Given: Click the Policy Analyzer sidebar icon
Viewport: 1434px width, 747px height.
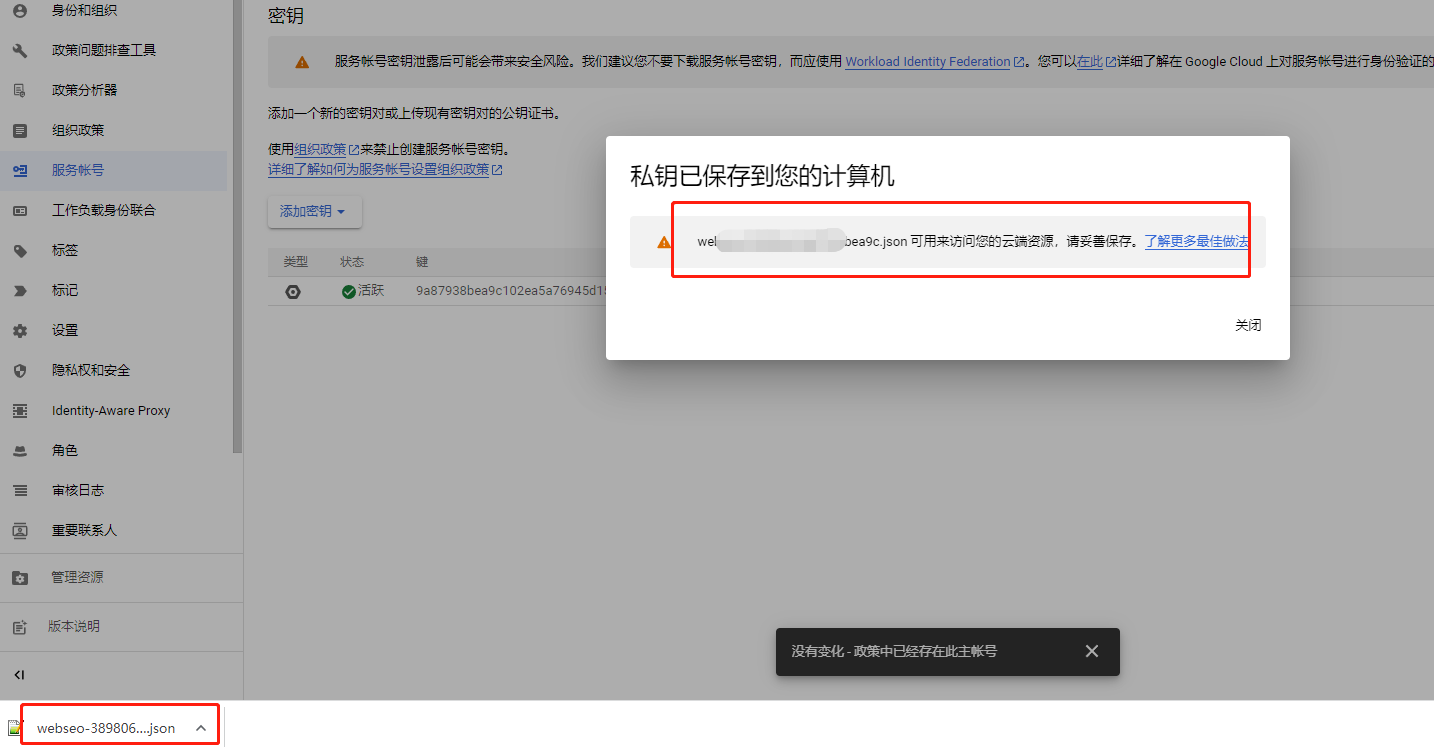Looking at the screenshot, I should 19,91.
